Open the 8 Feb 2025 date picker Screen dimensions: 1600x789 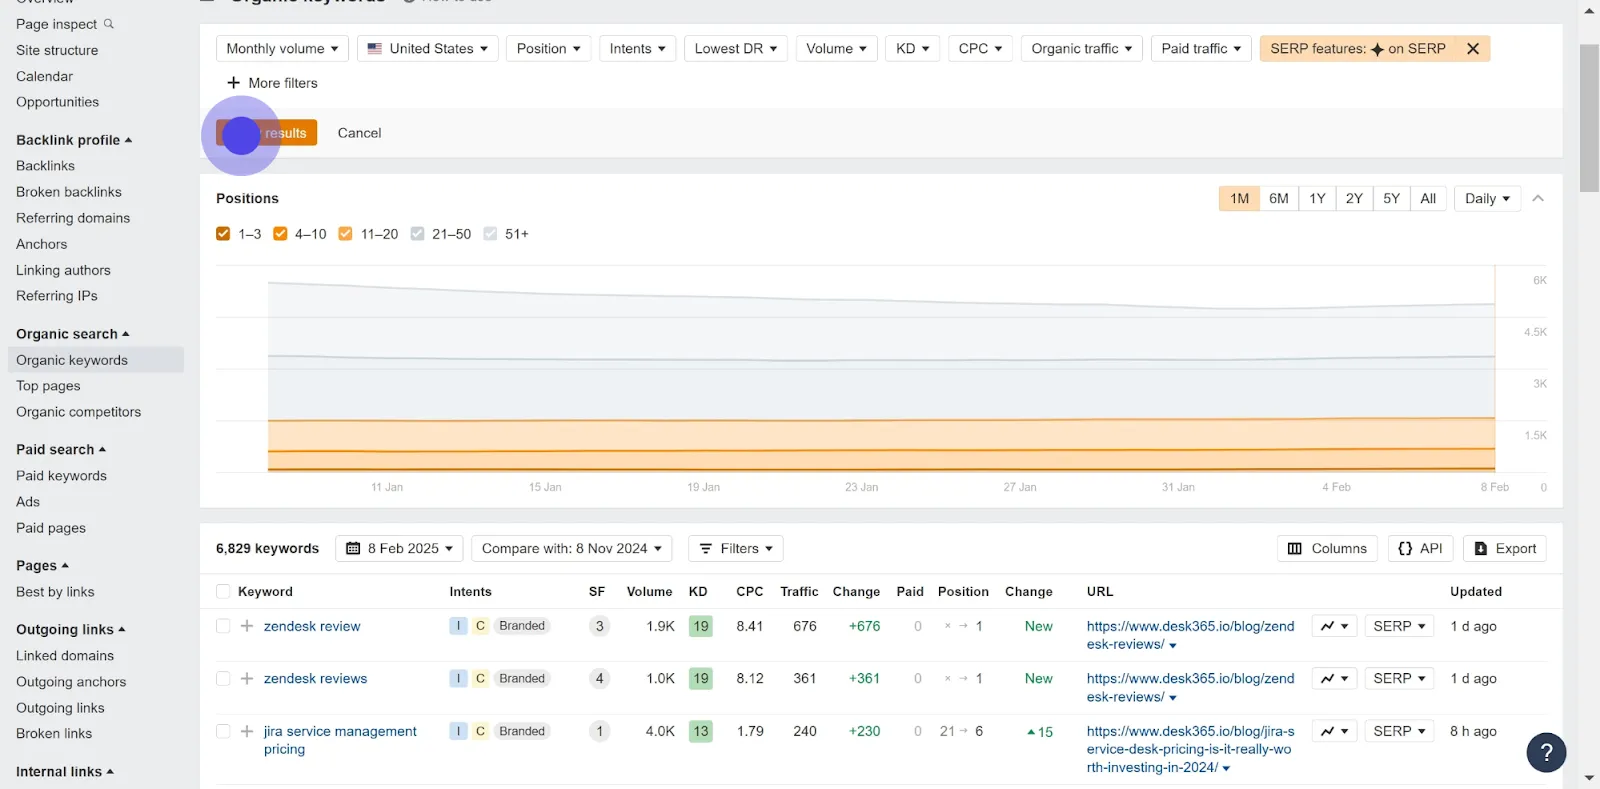pos(399,548)
